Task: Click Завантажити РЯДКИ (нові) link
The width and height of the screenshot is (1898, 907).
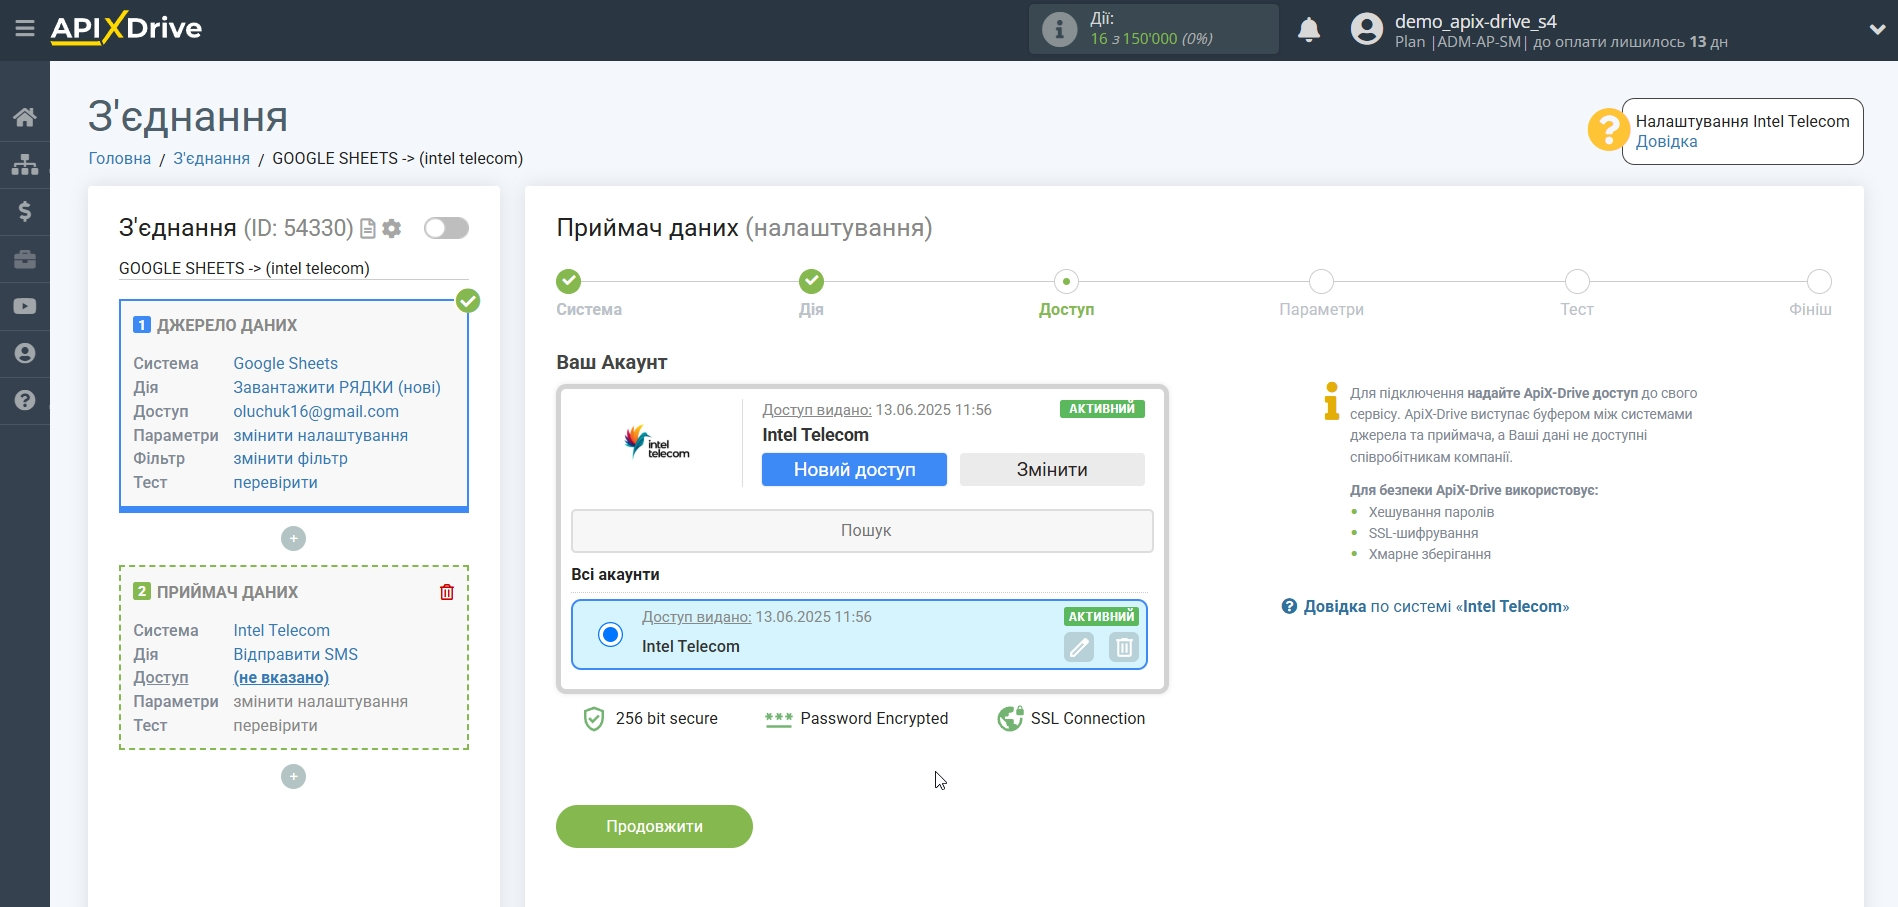Action: (x=337, y=387)
